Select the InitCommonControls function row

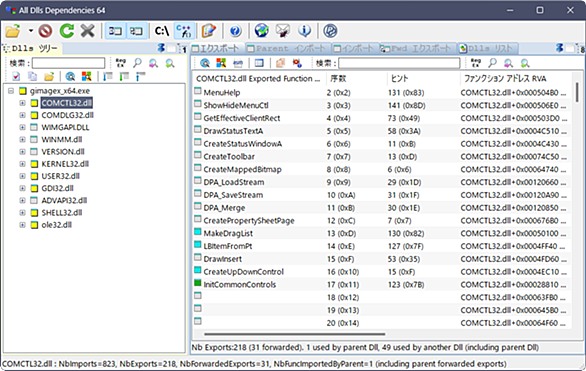tap(382, 284)
